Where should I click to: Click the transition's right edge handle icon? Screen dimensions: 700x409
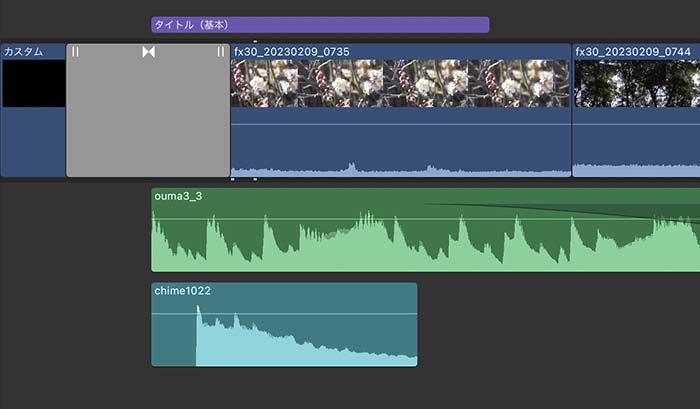(x=221, y=52)
